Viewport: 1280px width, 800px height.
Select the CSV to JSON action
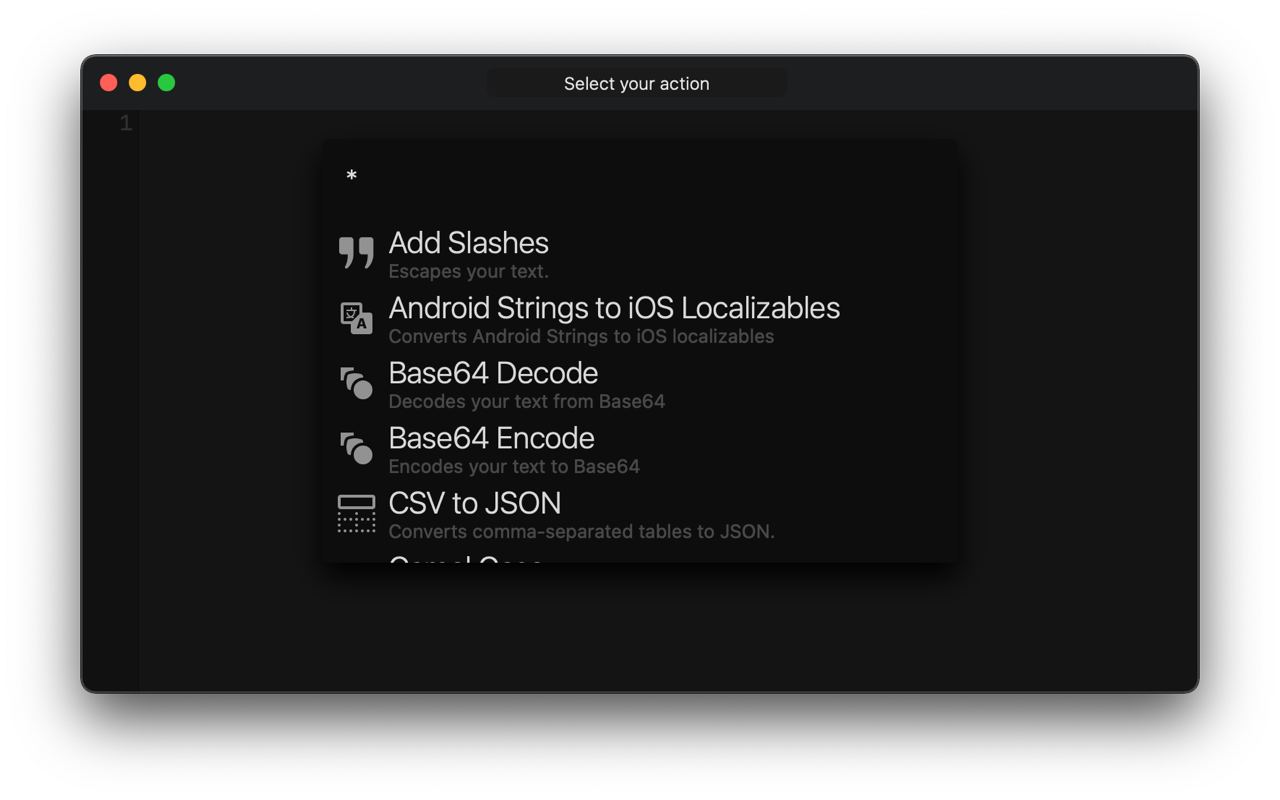click(640, 513)
